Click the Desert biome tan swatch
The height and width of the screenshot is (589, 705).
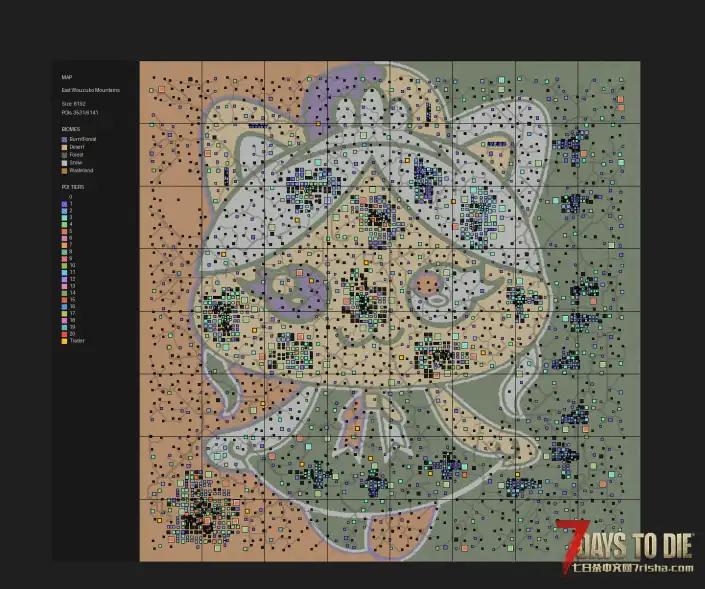point(64,147)
